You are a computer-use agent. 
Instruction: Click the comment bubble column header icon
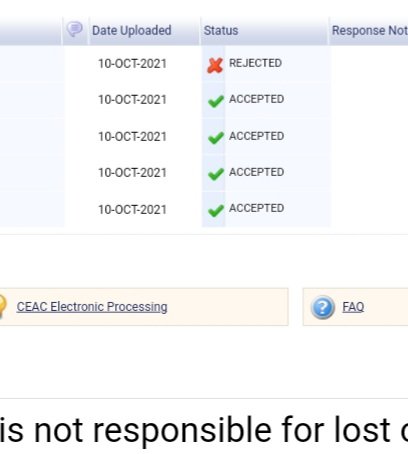pyautogui.click(x=75, y=29)
